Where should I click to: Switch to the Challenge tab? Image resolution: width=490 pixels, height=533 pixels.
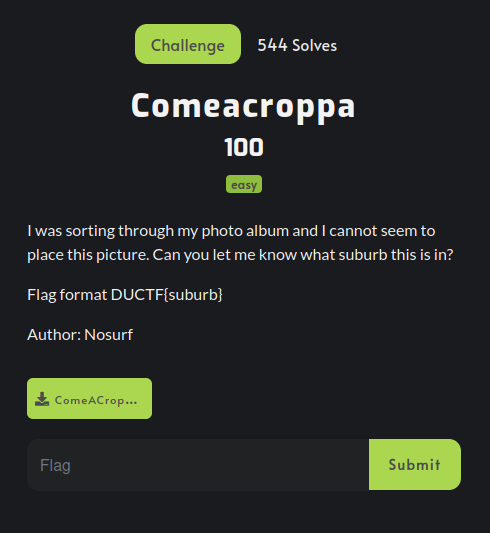pyautogui.click(x=188, y=44)
